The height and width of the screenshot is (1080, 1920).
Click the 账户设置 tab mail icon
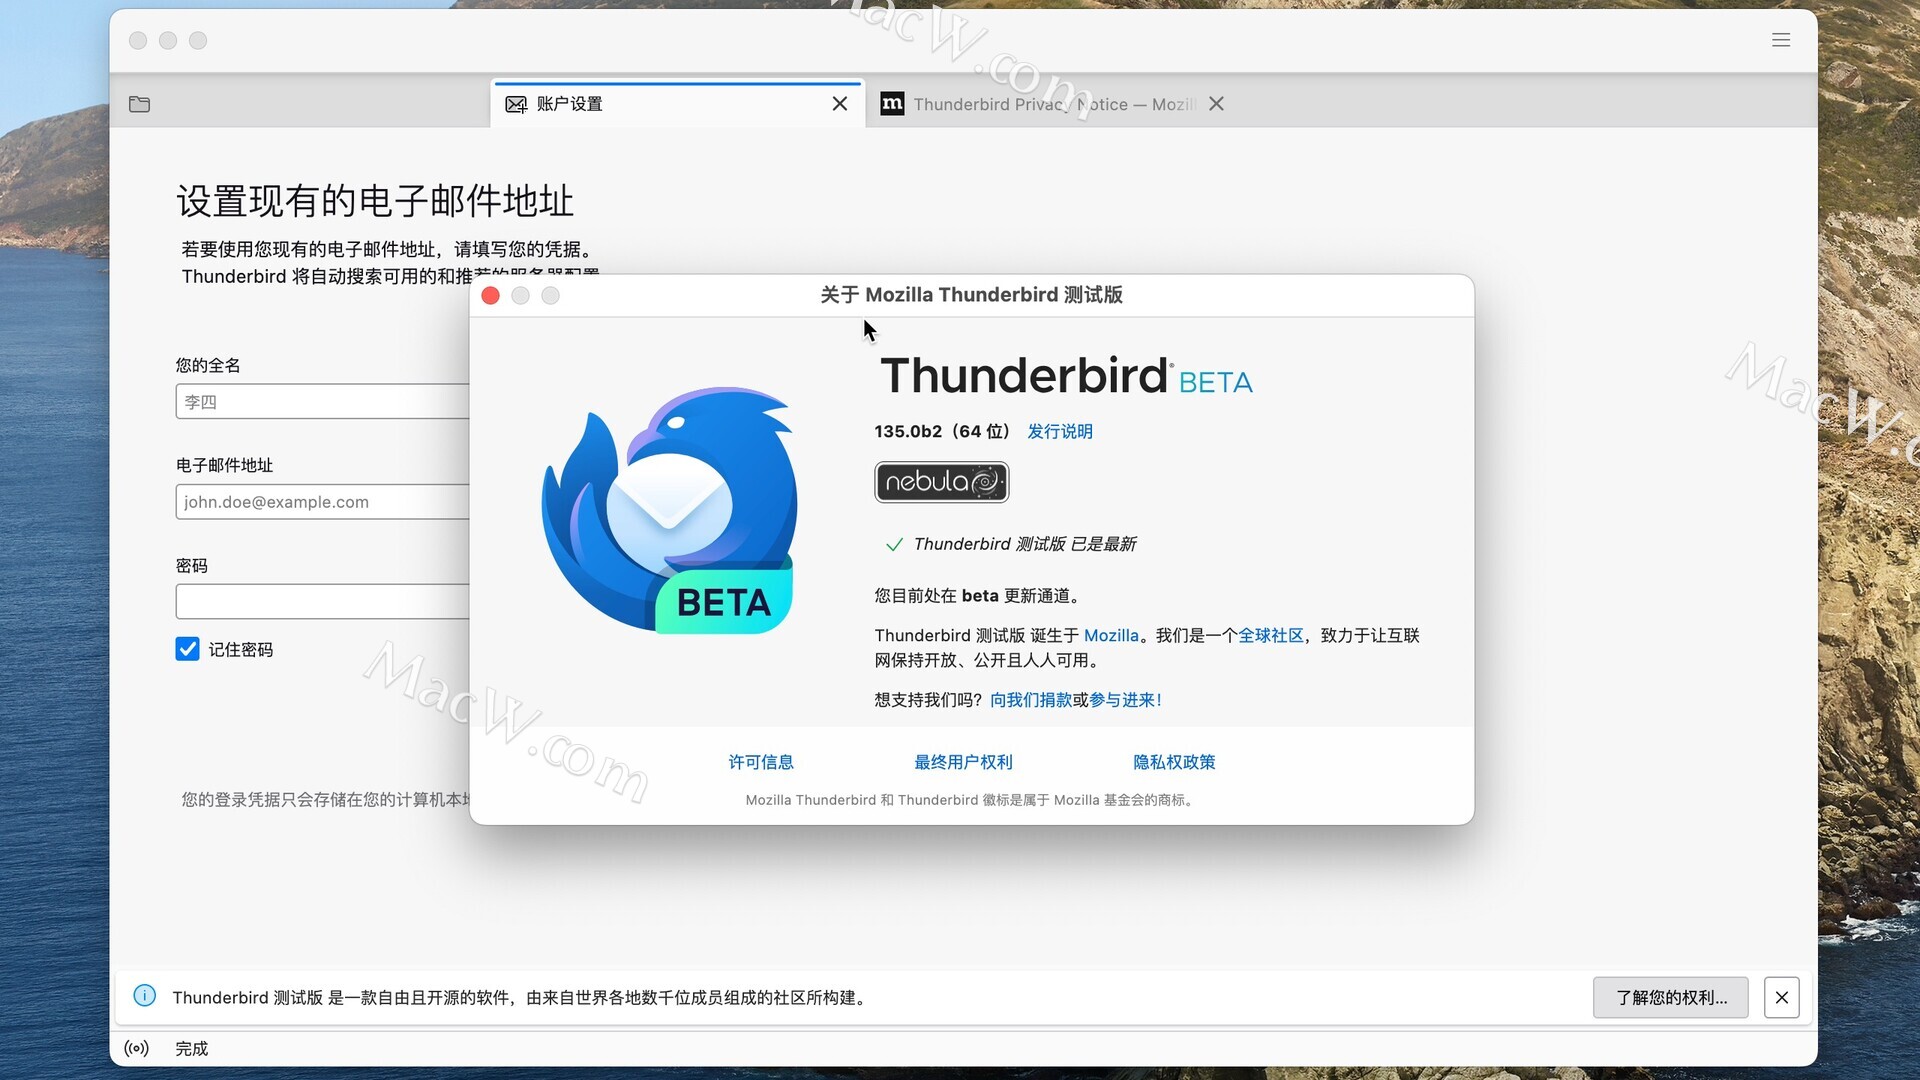516,104
